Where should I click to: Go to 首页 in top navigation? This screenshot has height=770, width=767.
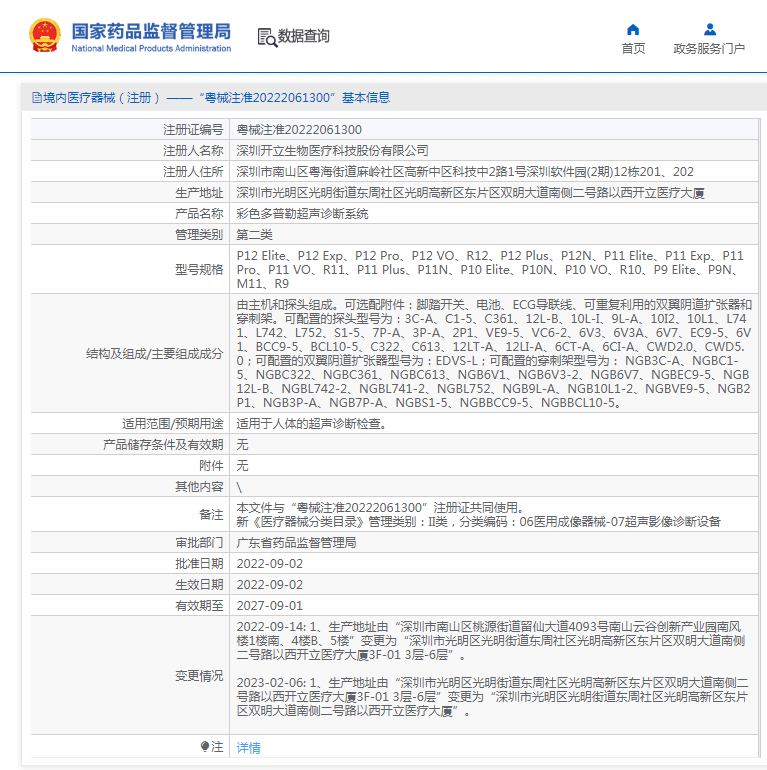(x=633, y=48)
